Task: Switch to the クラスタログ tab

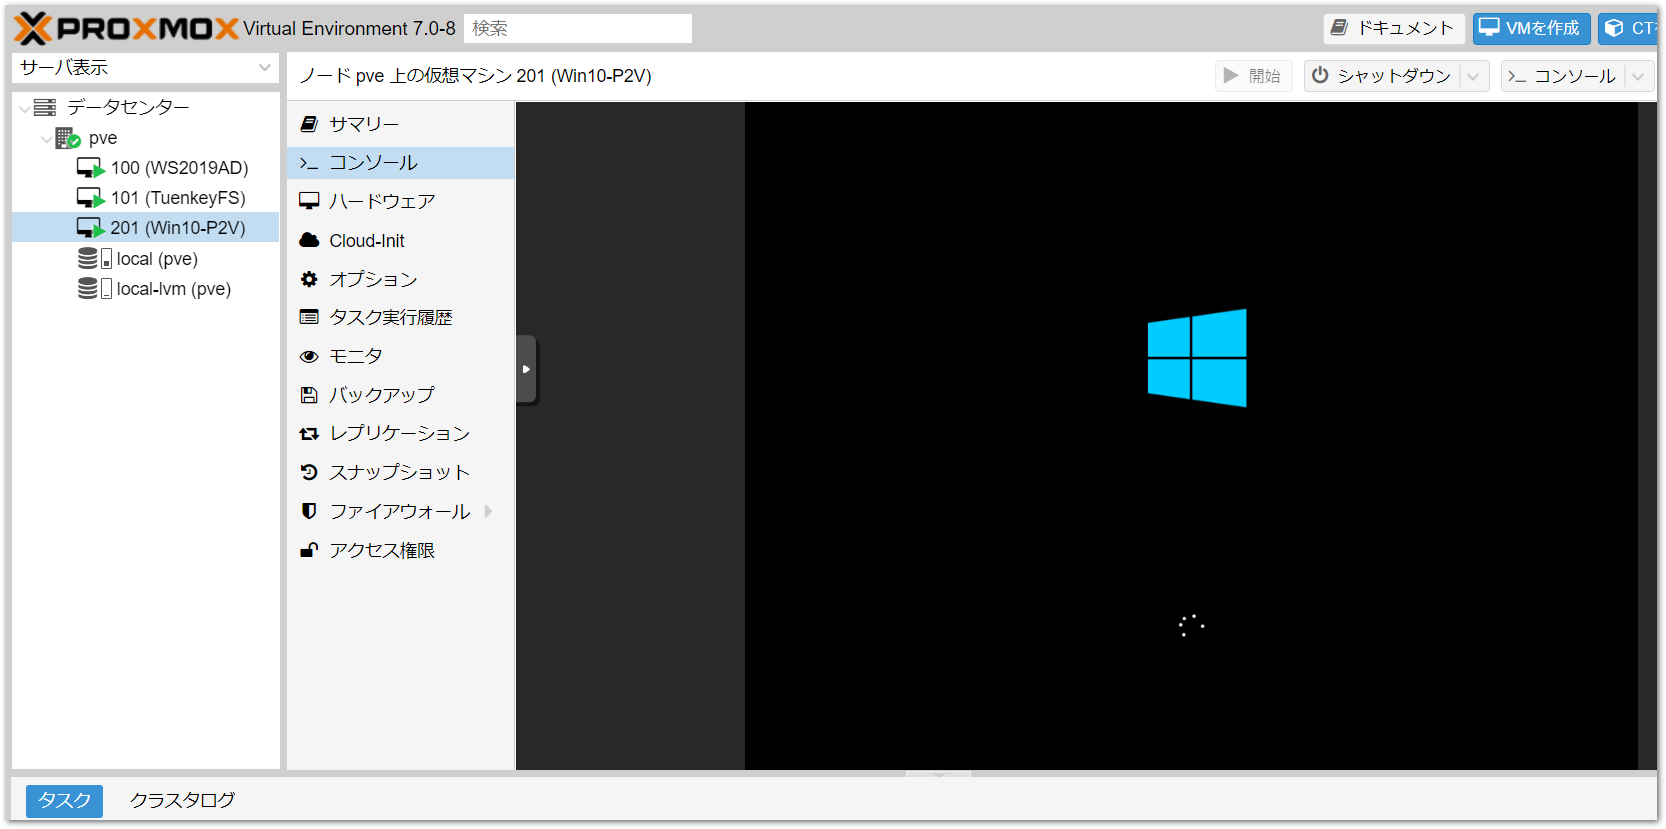Action: [182, 800]
